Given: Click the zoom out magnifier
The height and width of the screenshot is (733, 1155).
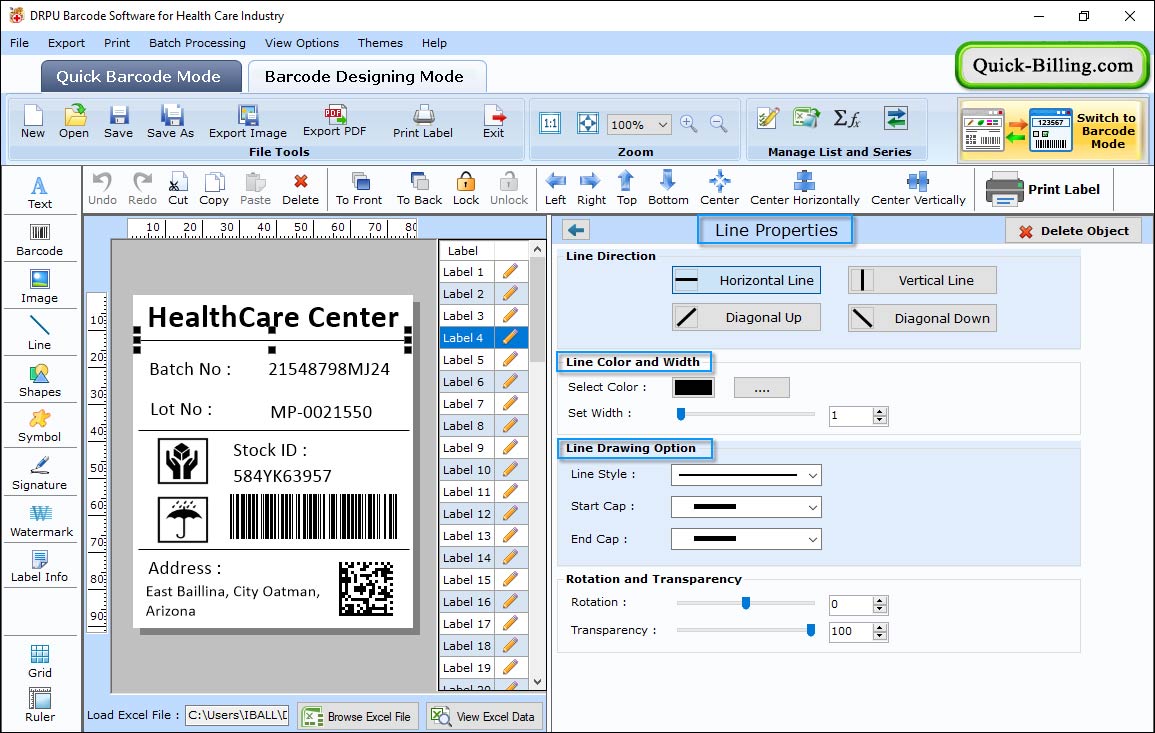Looking at the screenshot, I should (718, 123).
